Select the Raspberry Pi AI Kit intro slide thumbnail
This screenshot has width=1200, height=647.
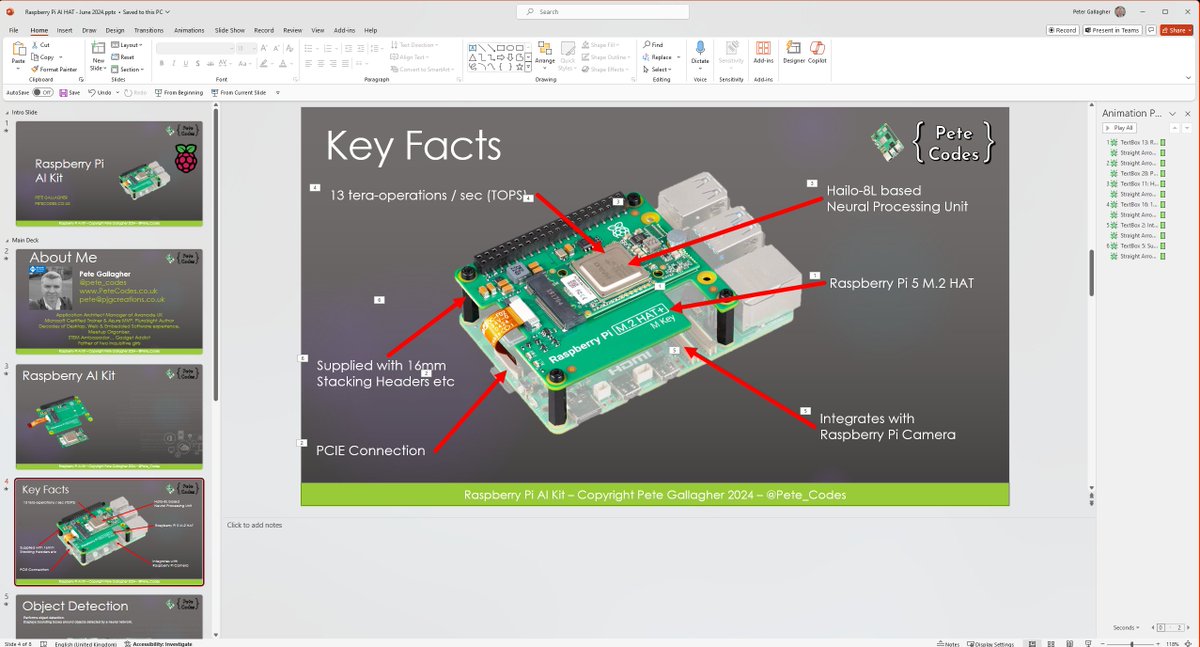point(109,174)
